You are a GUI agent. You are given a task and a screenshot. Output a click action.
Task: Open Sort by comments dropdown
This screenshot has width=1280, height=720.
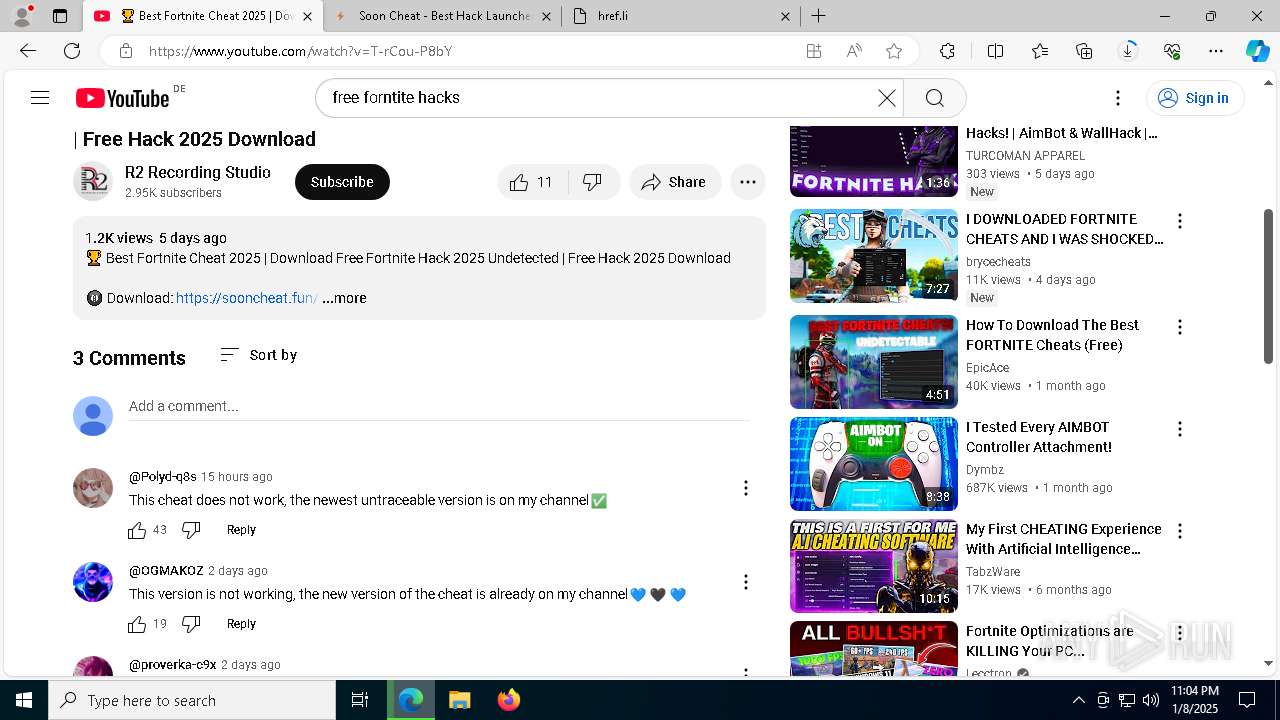(x=259, y=355)
